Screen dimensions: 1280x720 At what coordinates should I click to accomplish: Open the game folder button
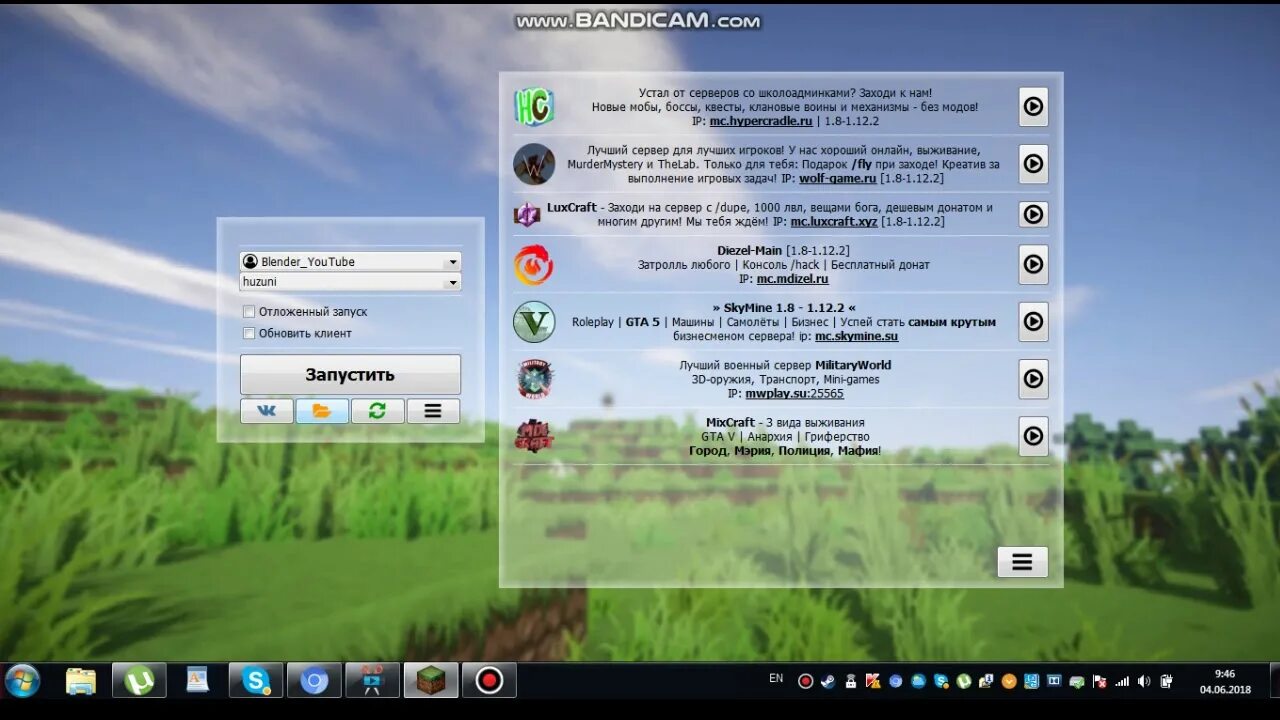322,411
